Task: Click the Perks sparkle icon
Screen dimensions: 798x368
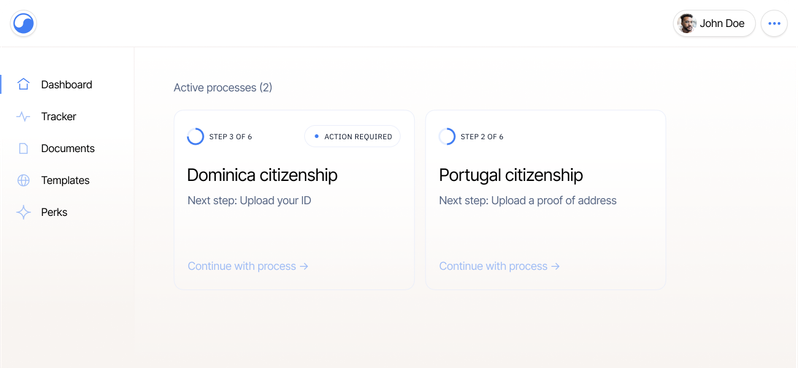Action: click(x=23, y=212)
